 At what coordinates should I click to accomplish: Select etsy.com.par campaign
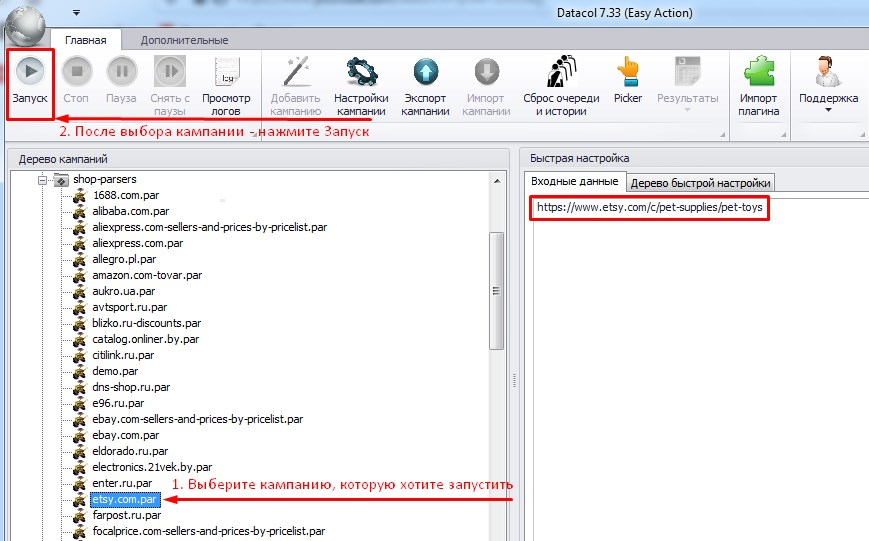125,499
